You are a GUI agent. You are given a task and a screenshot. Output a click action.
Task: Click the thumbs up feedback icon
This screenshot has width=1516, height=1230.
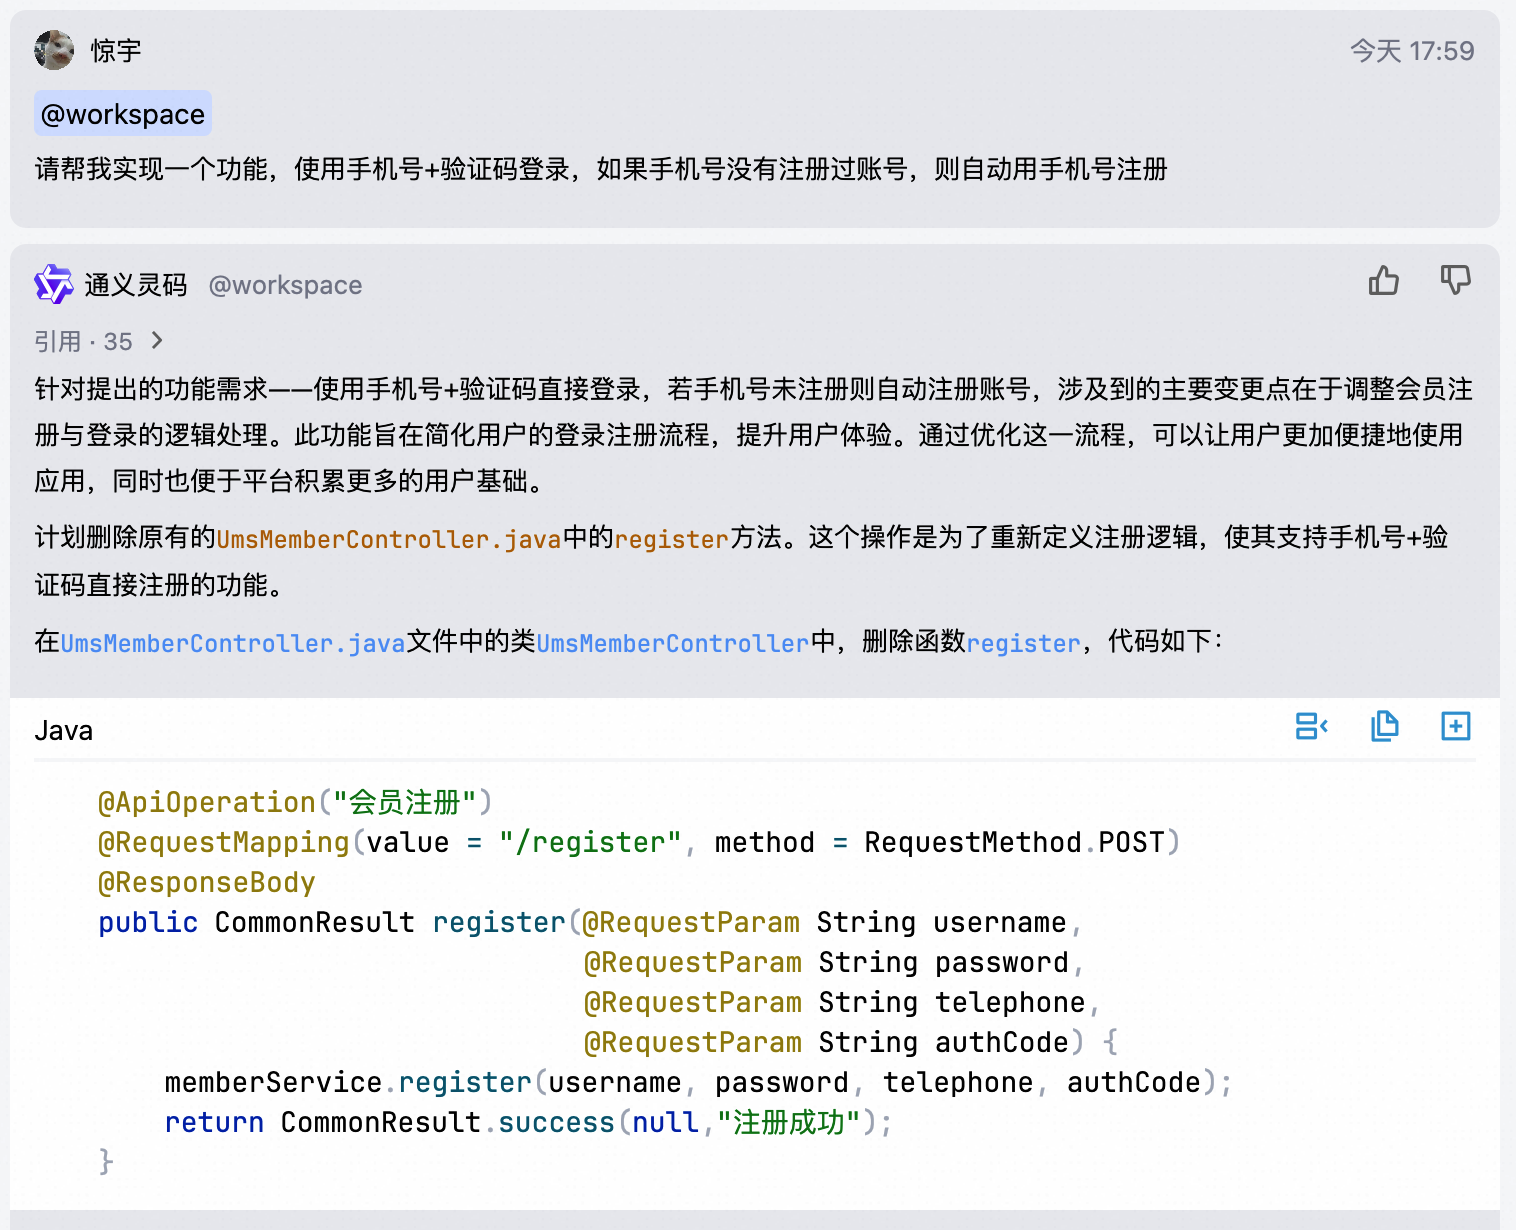click(x=1384, y=281)
